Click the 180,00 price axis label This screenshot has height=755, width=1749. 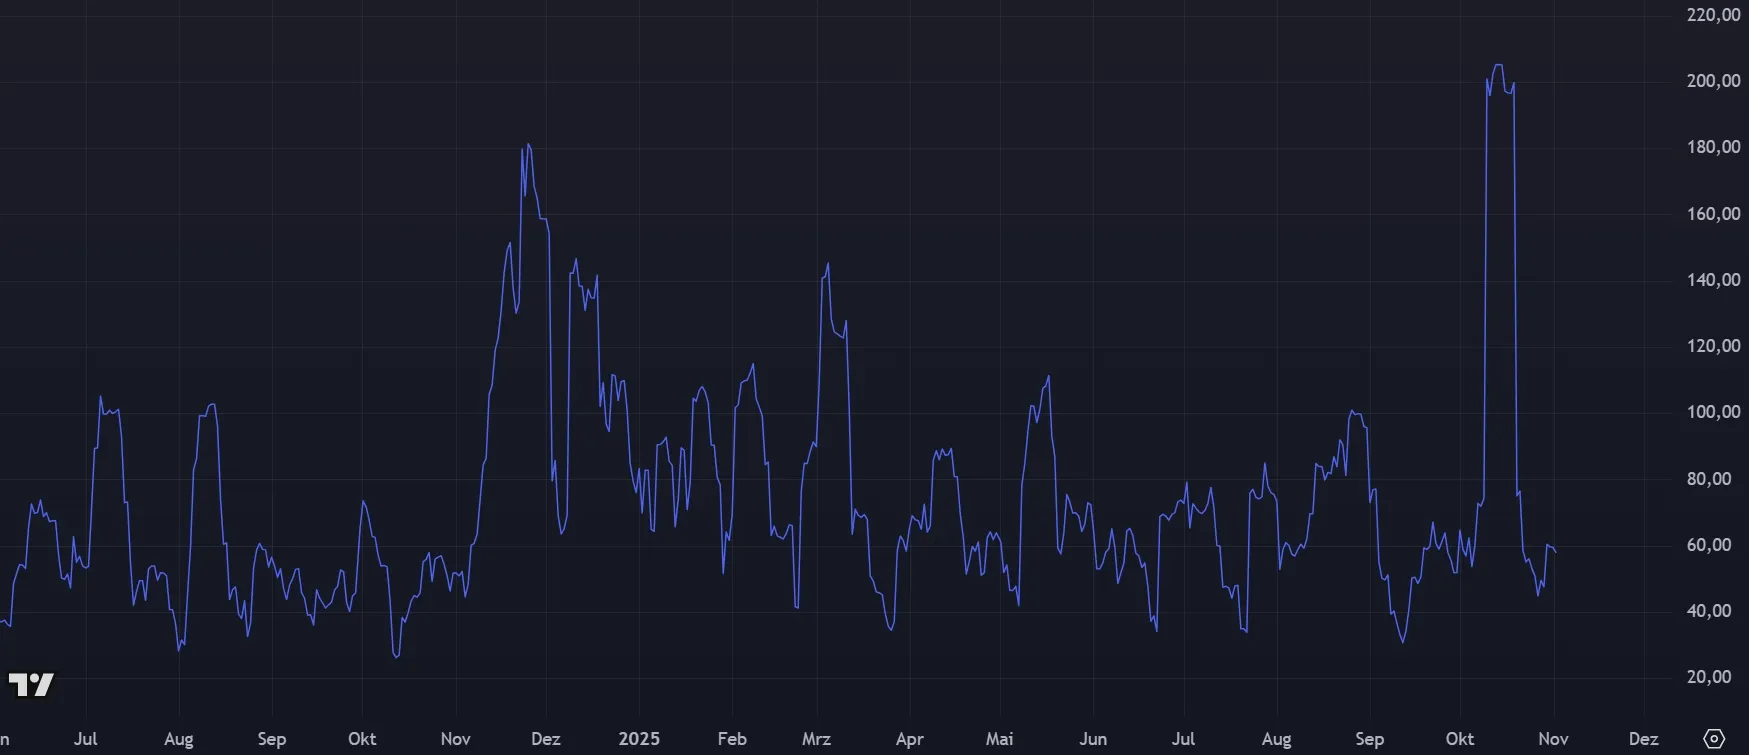[1713, 147]
